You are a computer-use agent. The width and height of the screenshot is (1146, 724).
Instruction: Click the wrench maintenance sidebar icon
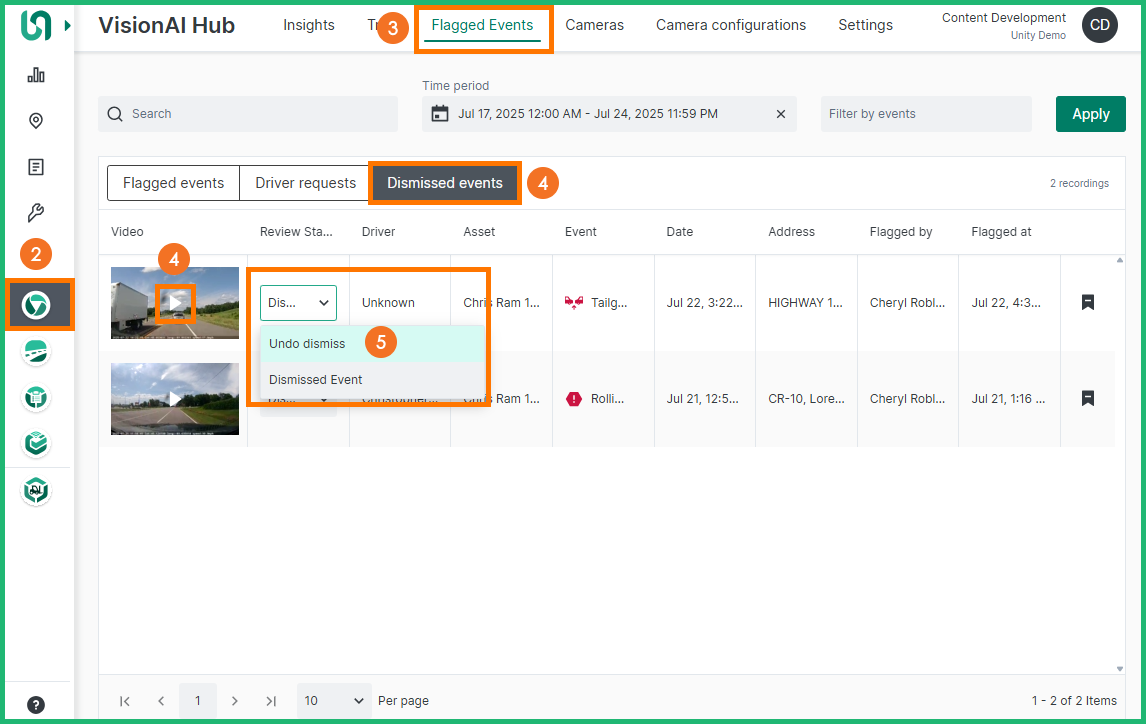pyautogui.click(x=36, y=212)
